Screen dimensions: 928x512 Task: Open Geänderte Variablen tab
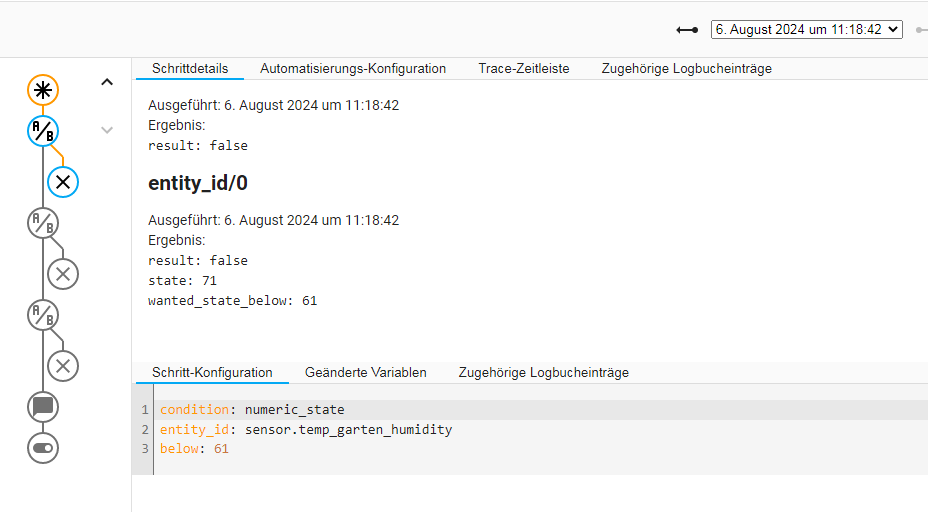pyautogui.click(x=366, y=373)
